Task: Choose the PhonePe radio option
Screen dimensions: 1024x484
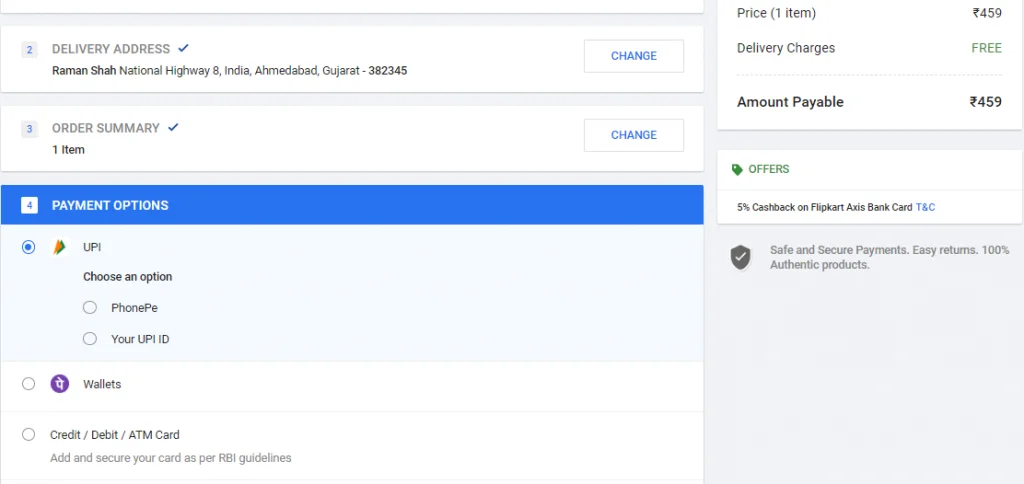Action: pos(90,308)
